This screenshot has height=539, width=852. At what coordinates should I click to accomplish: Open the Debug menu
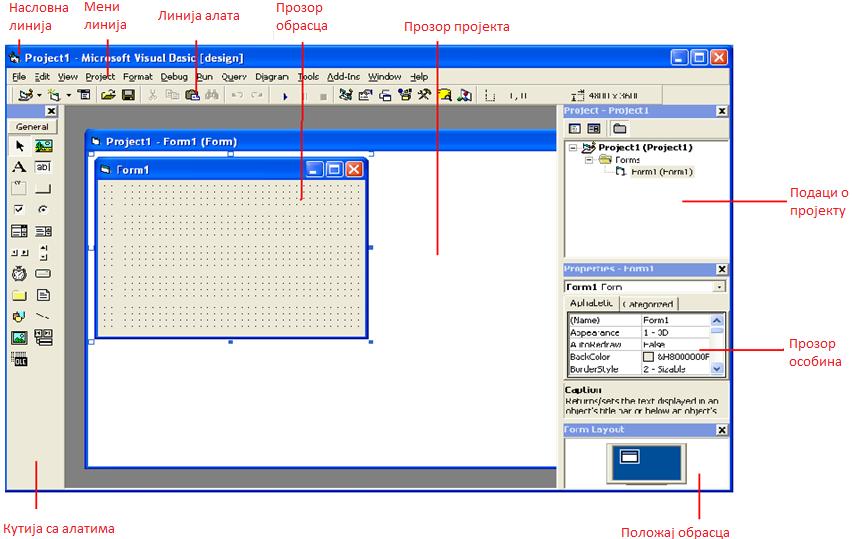click(x=174, y=77)
